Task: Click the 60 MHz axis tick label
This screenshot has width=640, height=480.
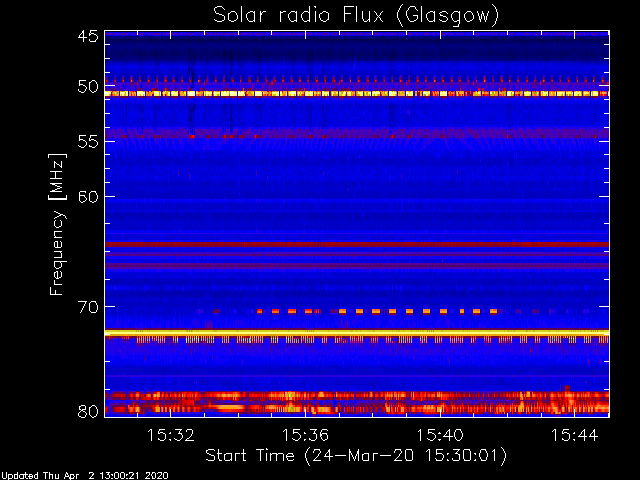Action: (x=88, y=197)
